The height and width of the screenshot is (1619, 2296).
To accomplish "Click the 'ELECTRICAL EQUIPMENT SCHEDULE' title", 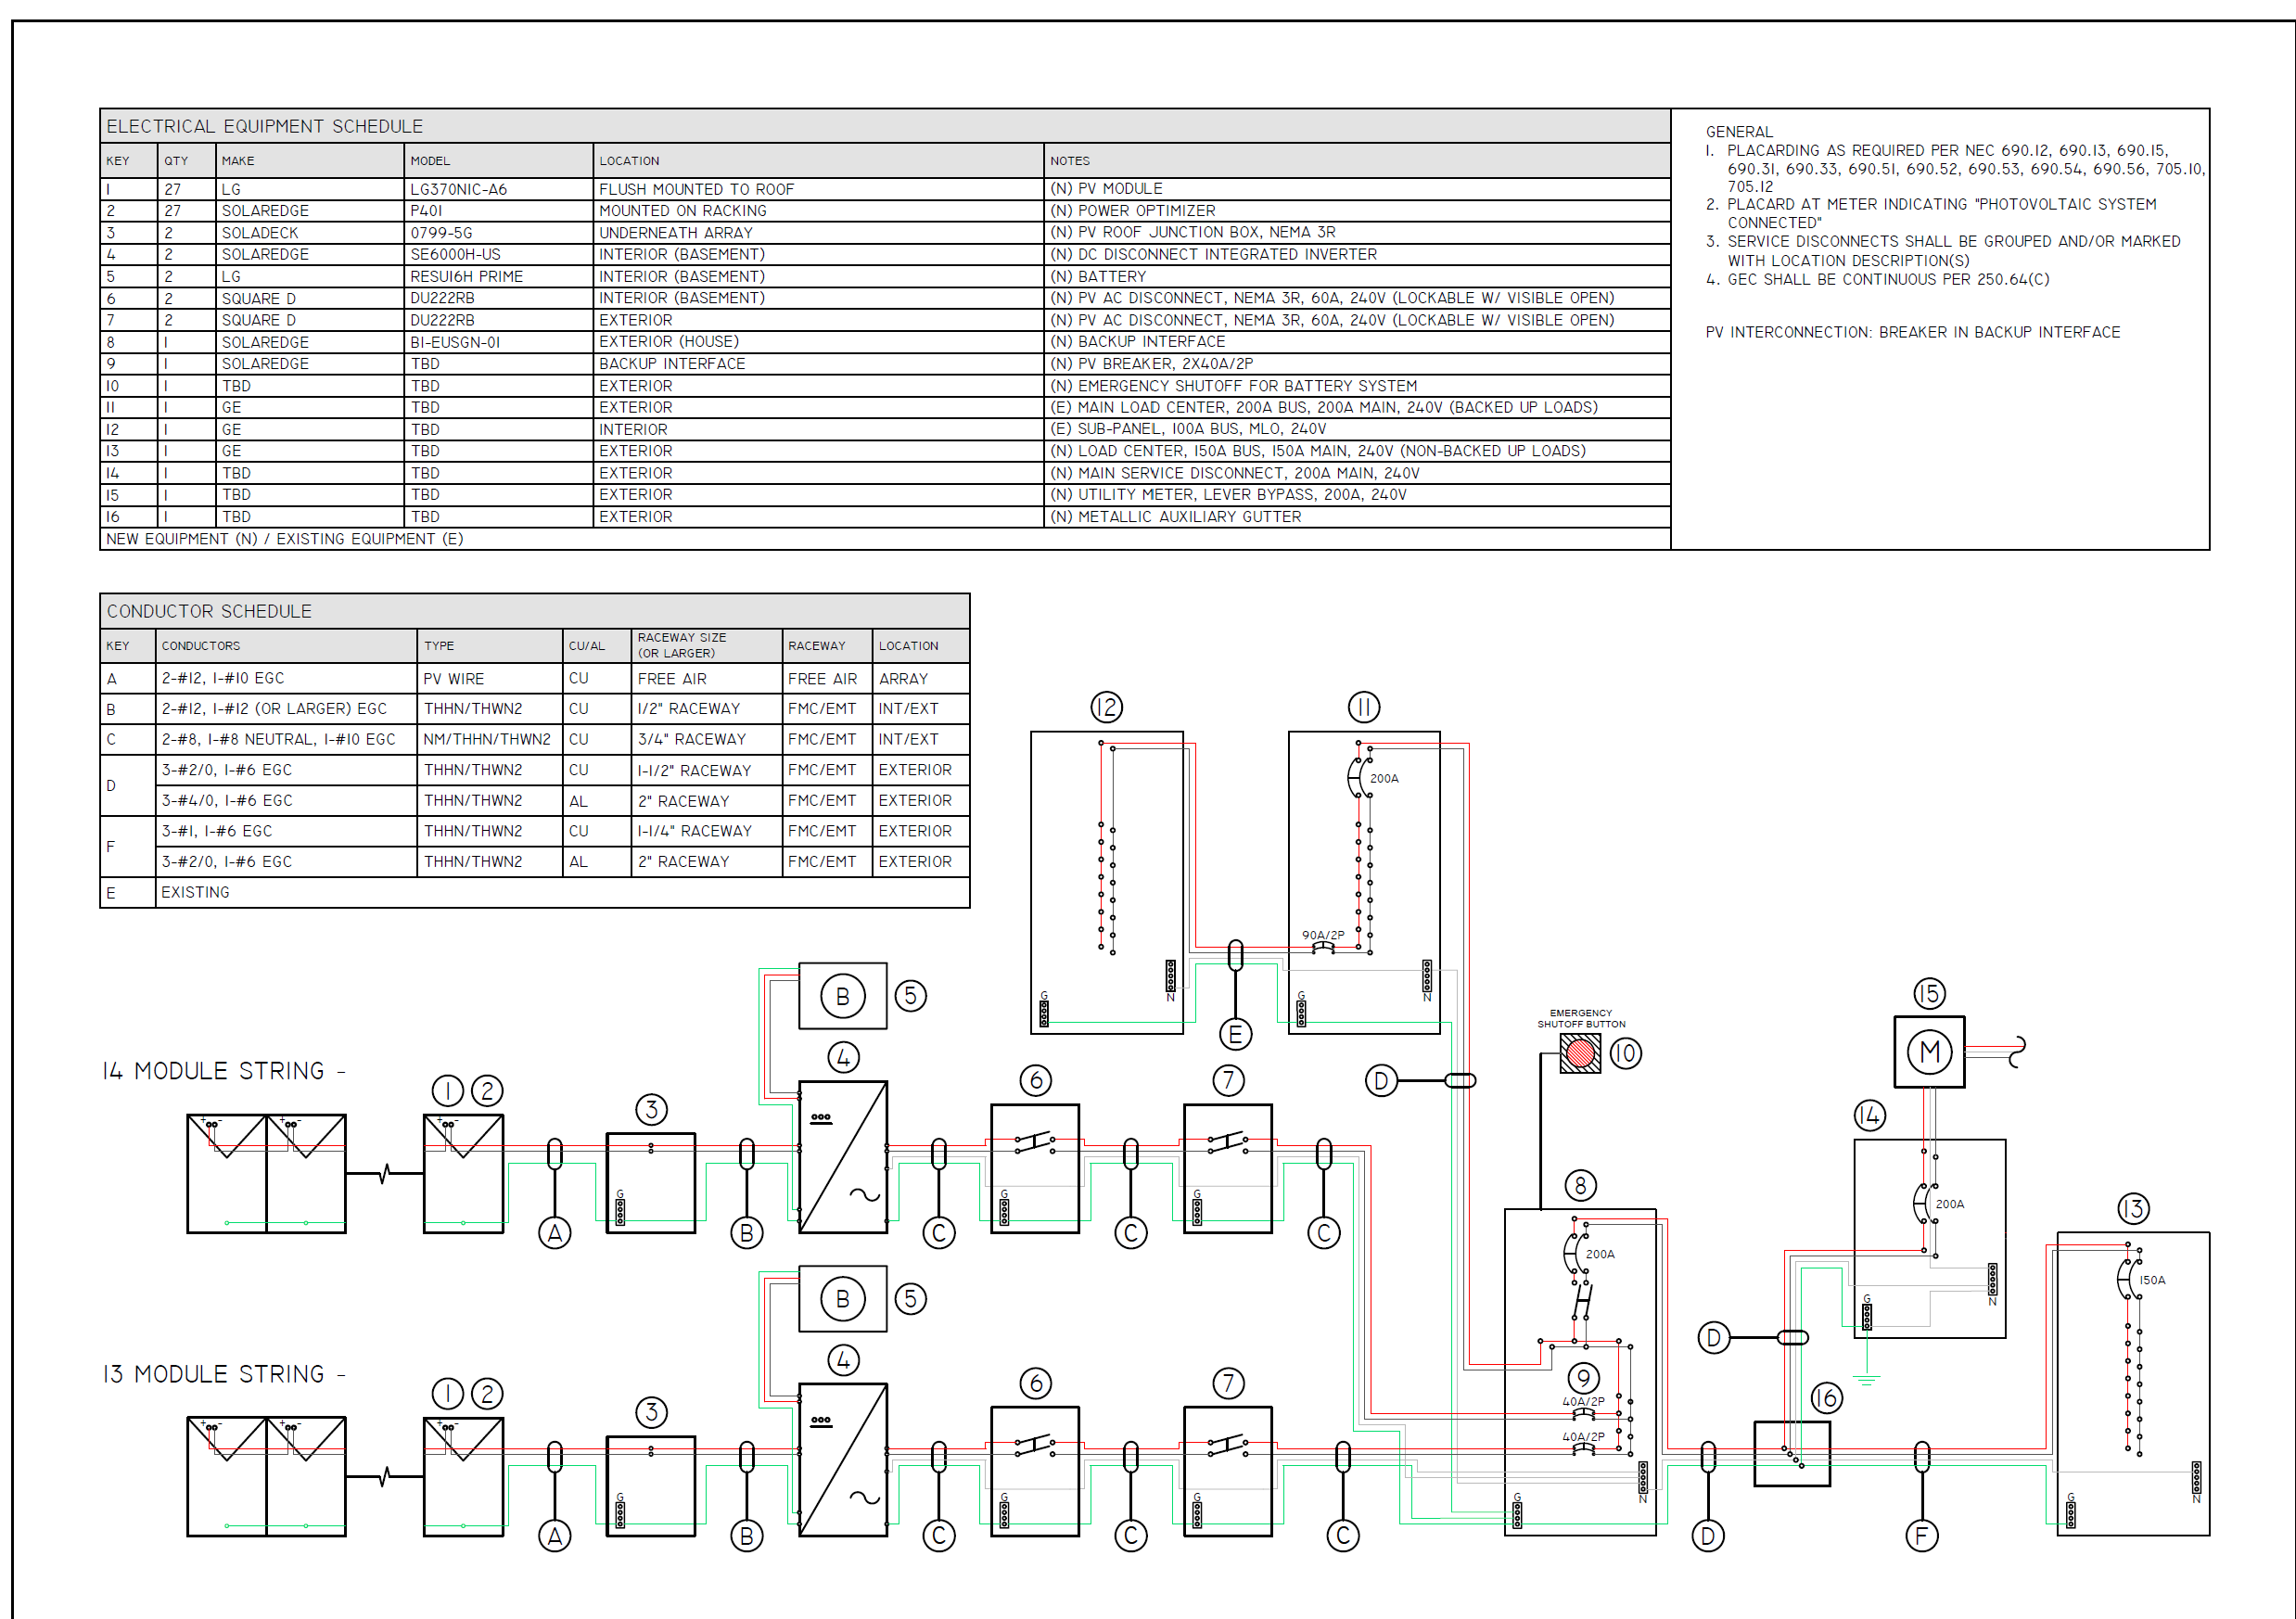I will click(x=264, y=126).
